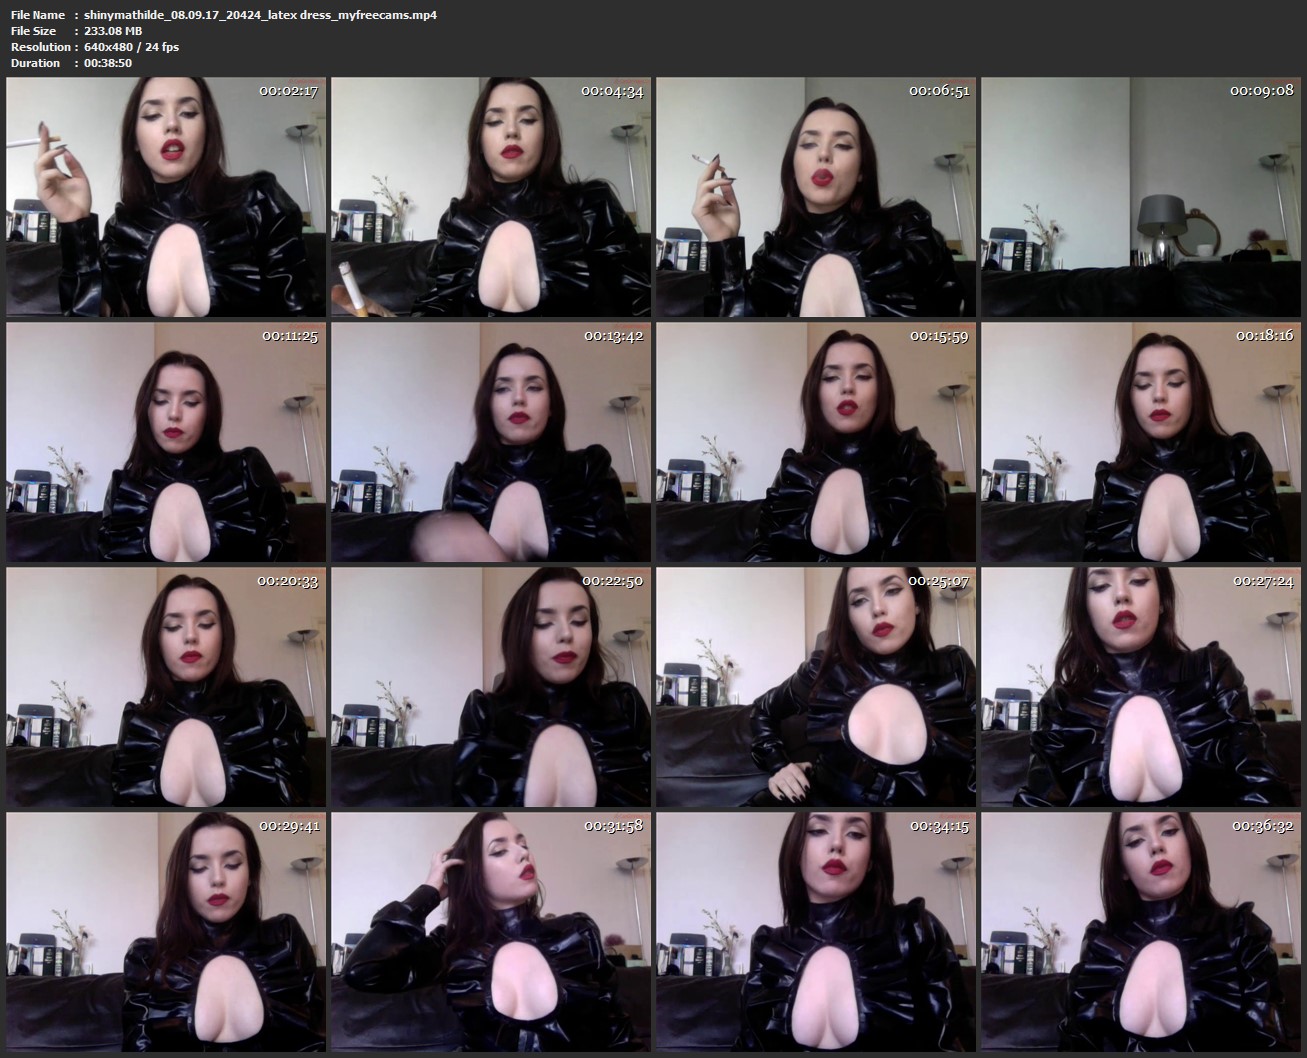Image resolution: width=1307 pixels, height=1058 pixels.
Task: Select the thumbnail stamped 00:06:51
Action: coord(816,197)
